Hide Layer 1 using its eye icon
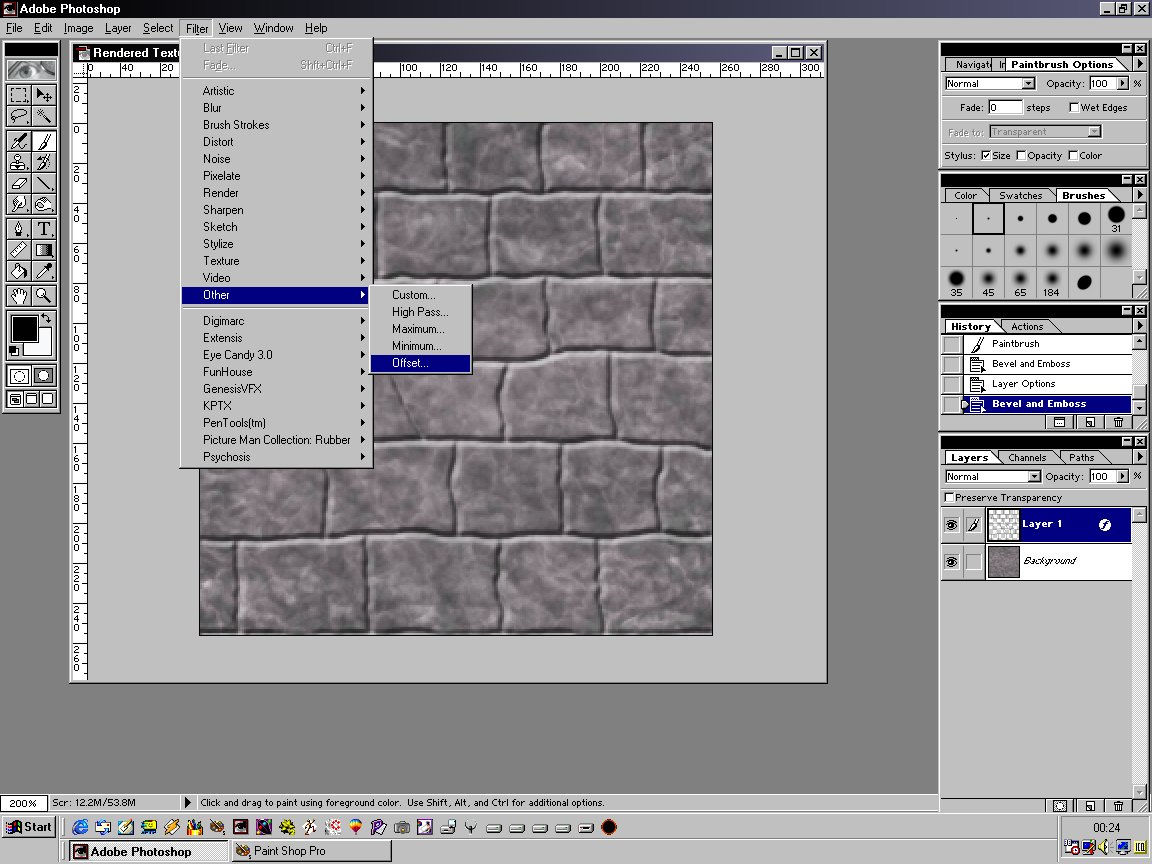This screenshot has width=1152, height=864. click(951, 525)
